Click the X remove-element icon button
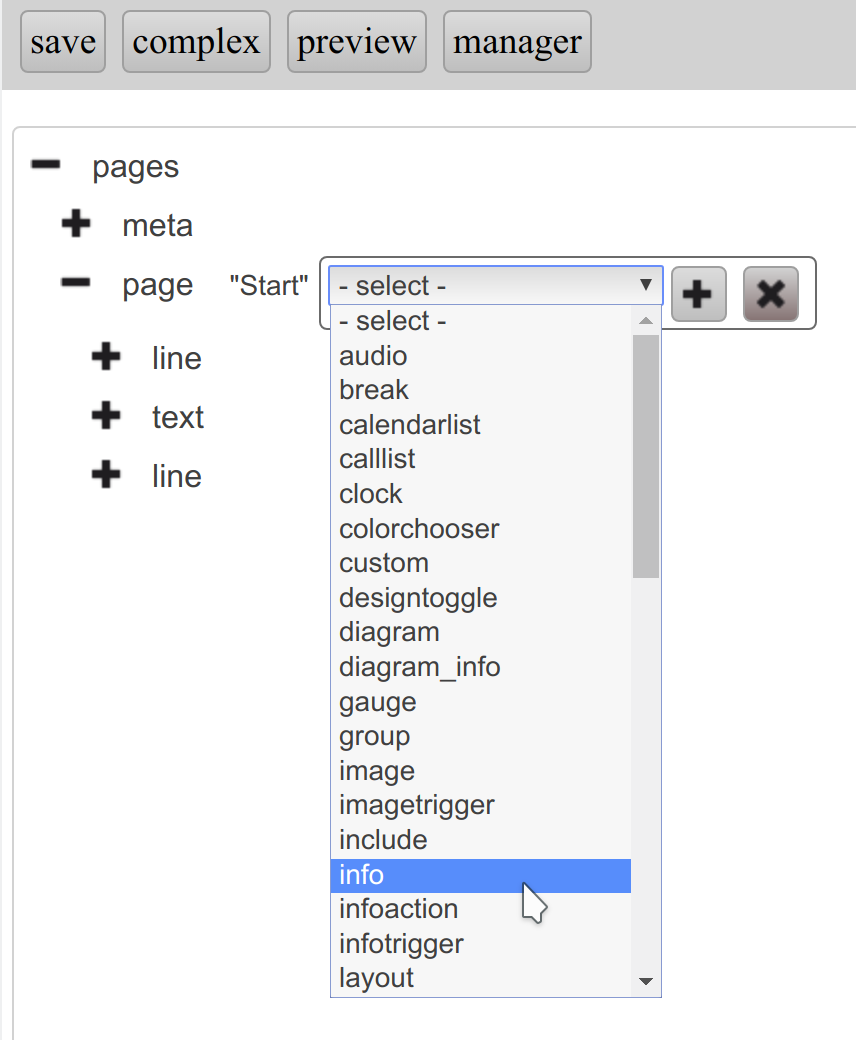 click(770, 294)
